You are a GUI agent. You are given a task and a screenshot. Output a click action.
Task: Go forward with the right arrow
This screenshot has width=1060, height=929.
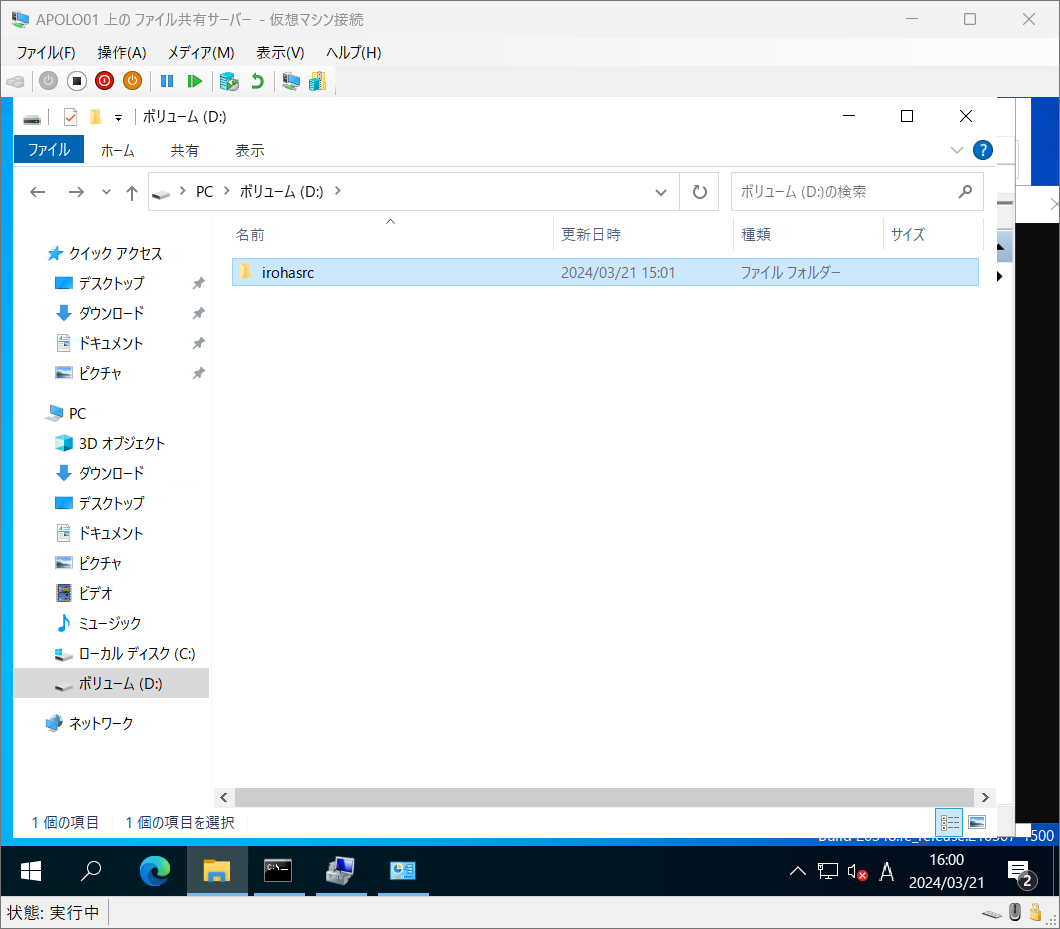tap(76, 192)
